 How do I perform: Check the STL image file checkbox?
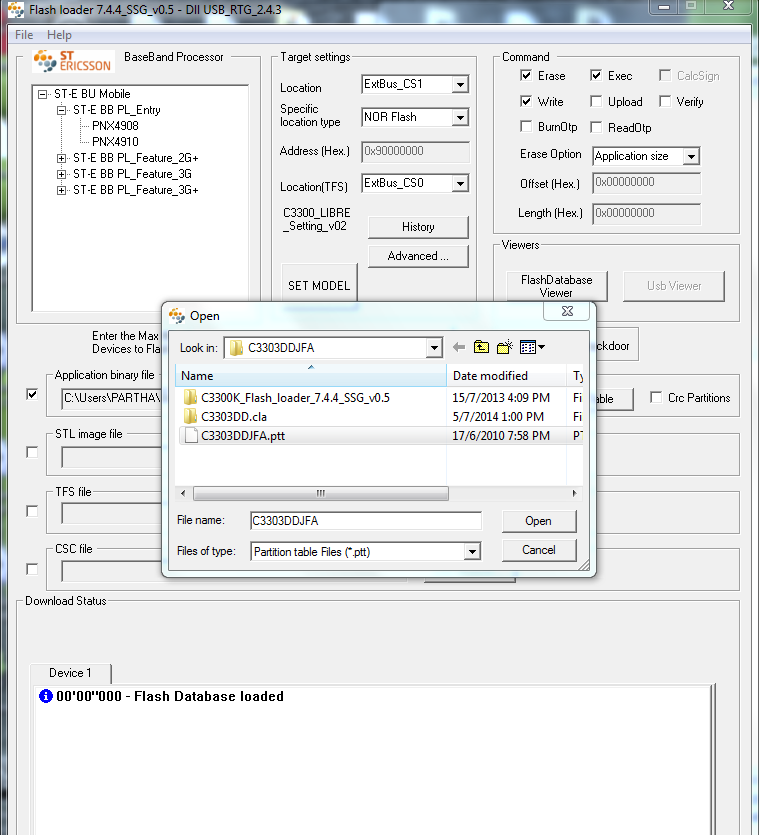pyautogui.click(x=32, y=452)
